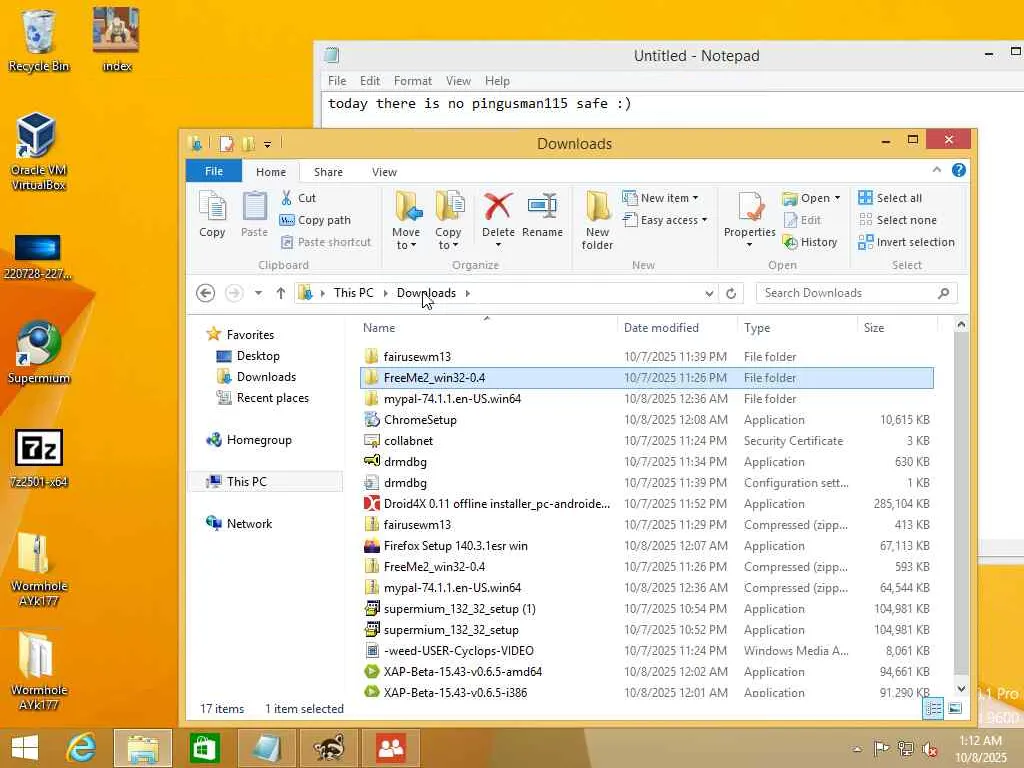Open the Delete dropdown arrow
This screenshot has height=768, width=1024.
coord(498,246)
